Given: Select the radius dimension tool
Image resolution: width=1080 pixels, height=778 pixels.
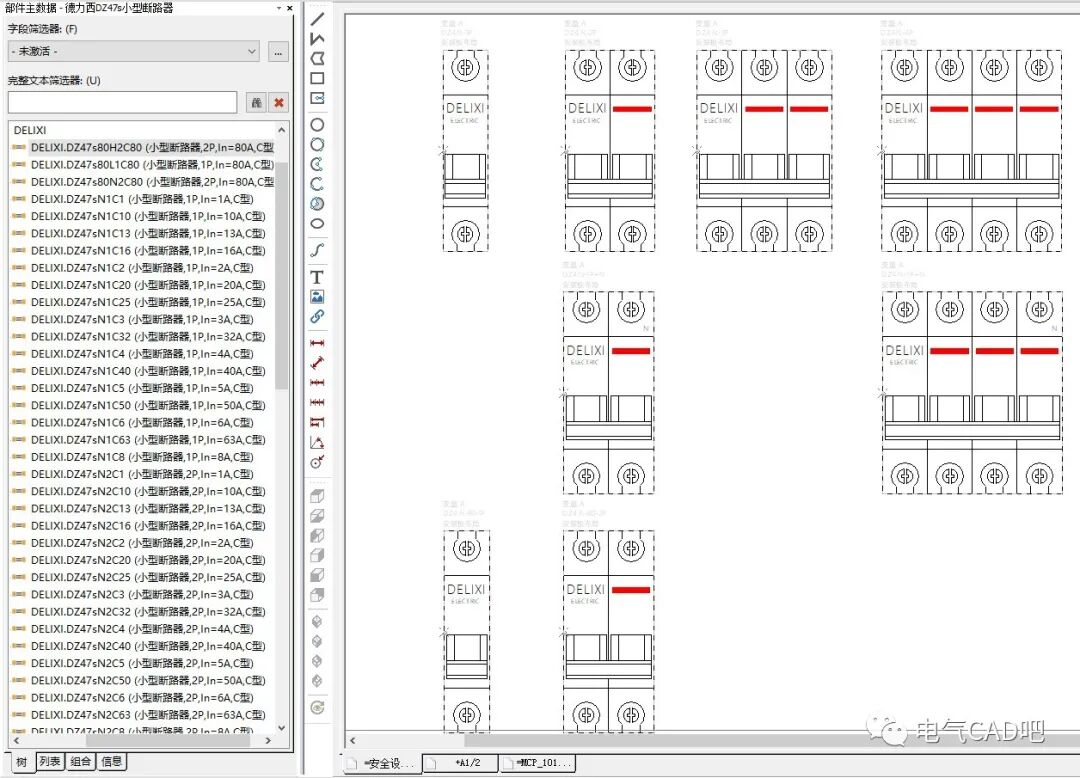Looking at the screenshot, I should coord(317,463).
